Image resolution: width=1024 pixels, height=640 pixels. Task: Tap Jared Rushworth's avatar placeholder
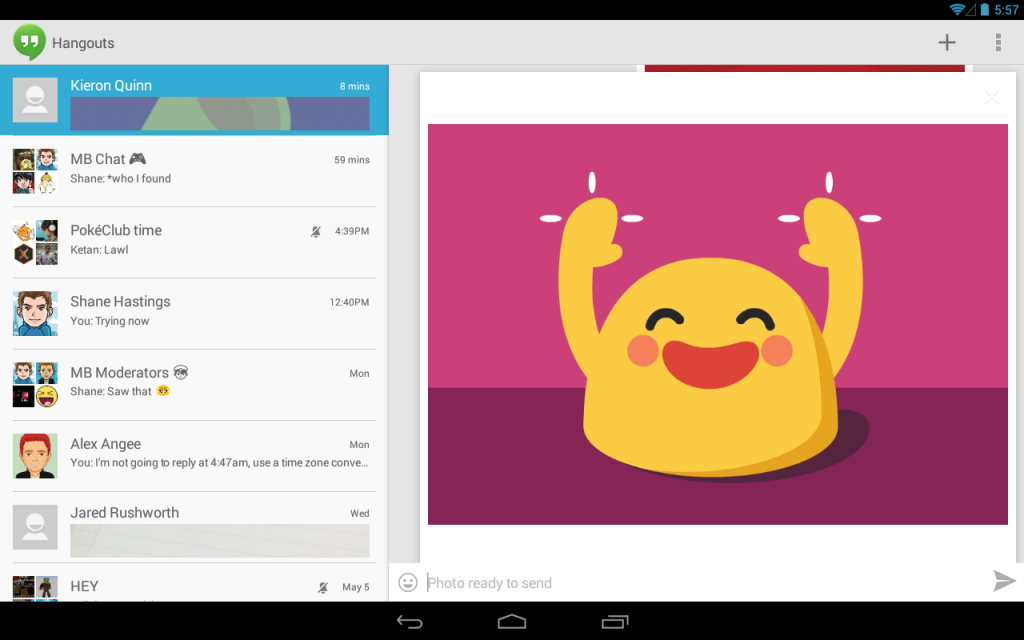(x=35, y=527)
